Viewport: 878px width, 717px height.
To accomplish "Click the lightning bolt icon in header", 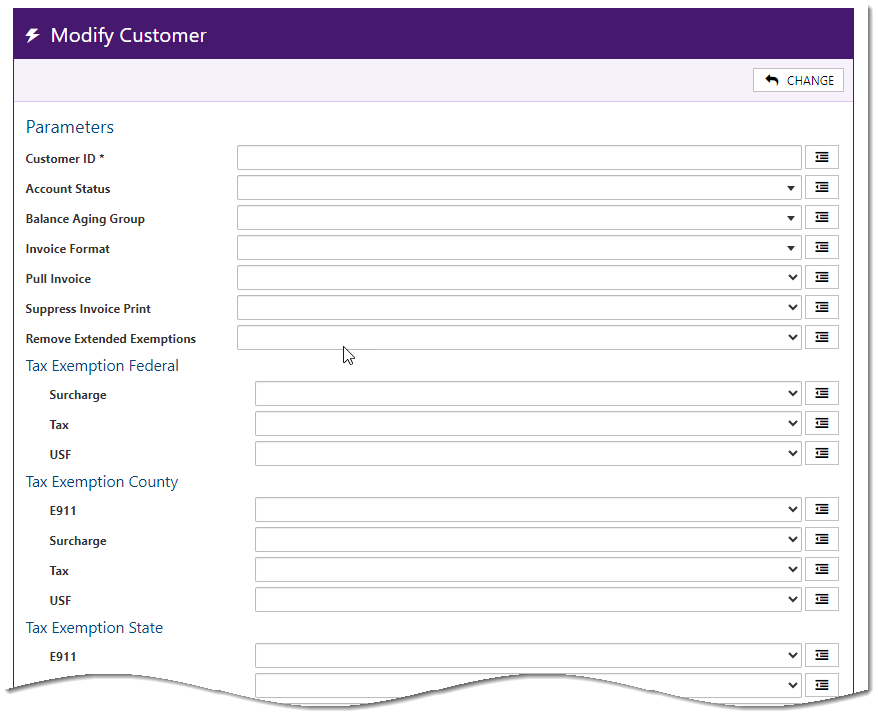I will click(x=33, y=36).
